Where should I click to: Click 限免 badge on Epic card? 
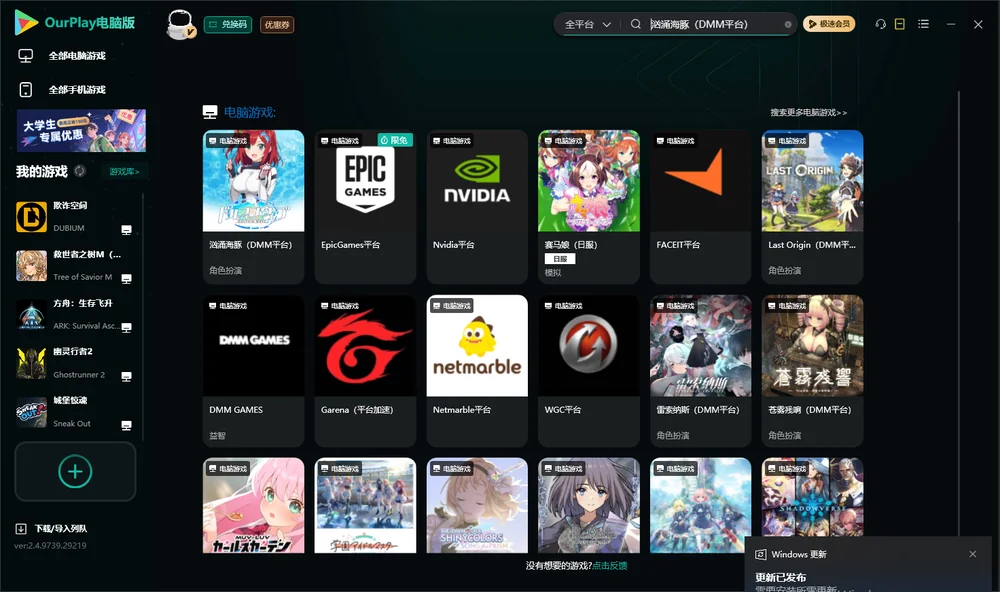click(395, 140)
